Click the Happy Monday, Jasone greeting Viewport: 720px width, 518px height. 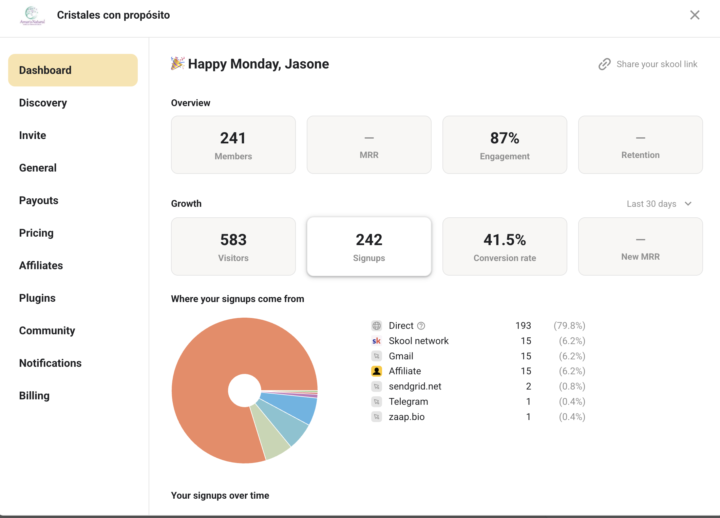(259, 64)
